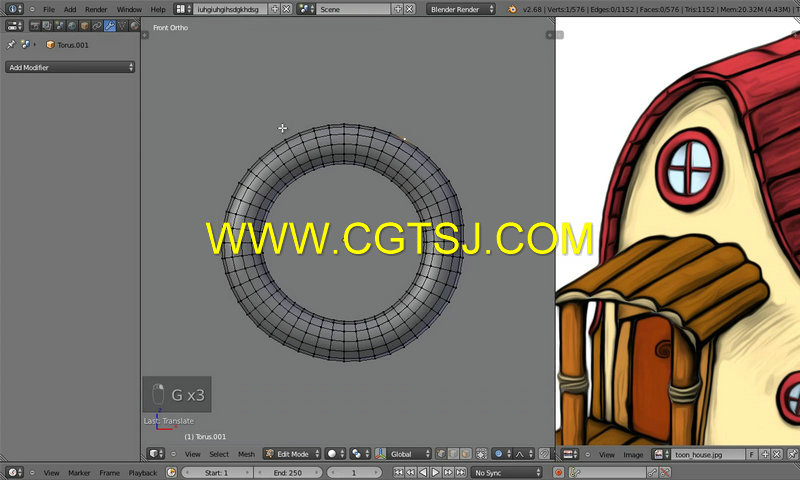Screen dimensions: 800x480
Task: Enable vertex select mode
Action: pos(441,453)
